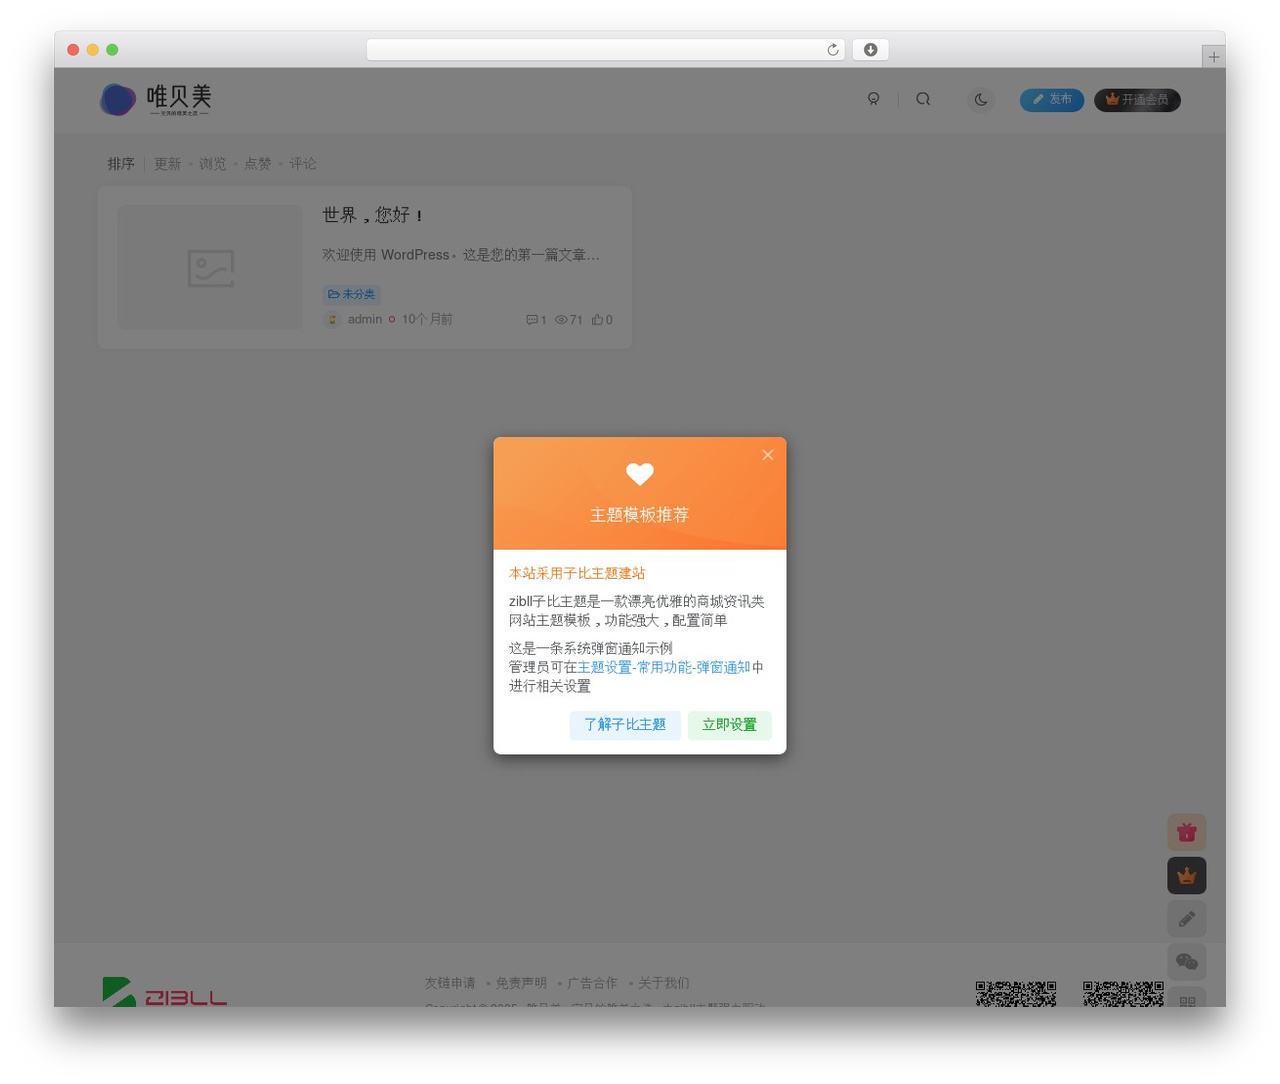Open 关于我们 footer link
This screenshot has height=1084, width=1280.
[663, 983]
